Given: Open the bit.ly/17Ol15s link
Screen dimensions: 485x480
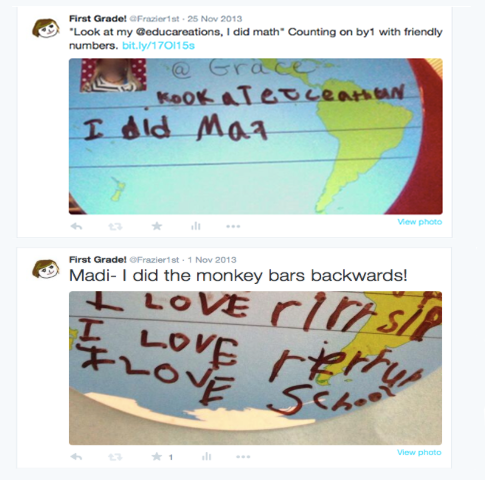Looking at the screenshot, I should pos(158,45).
